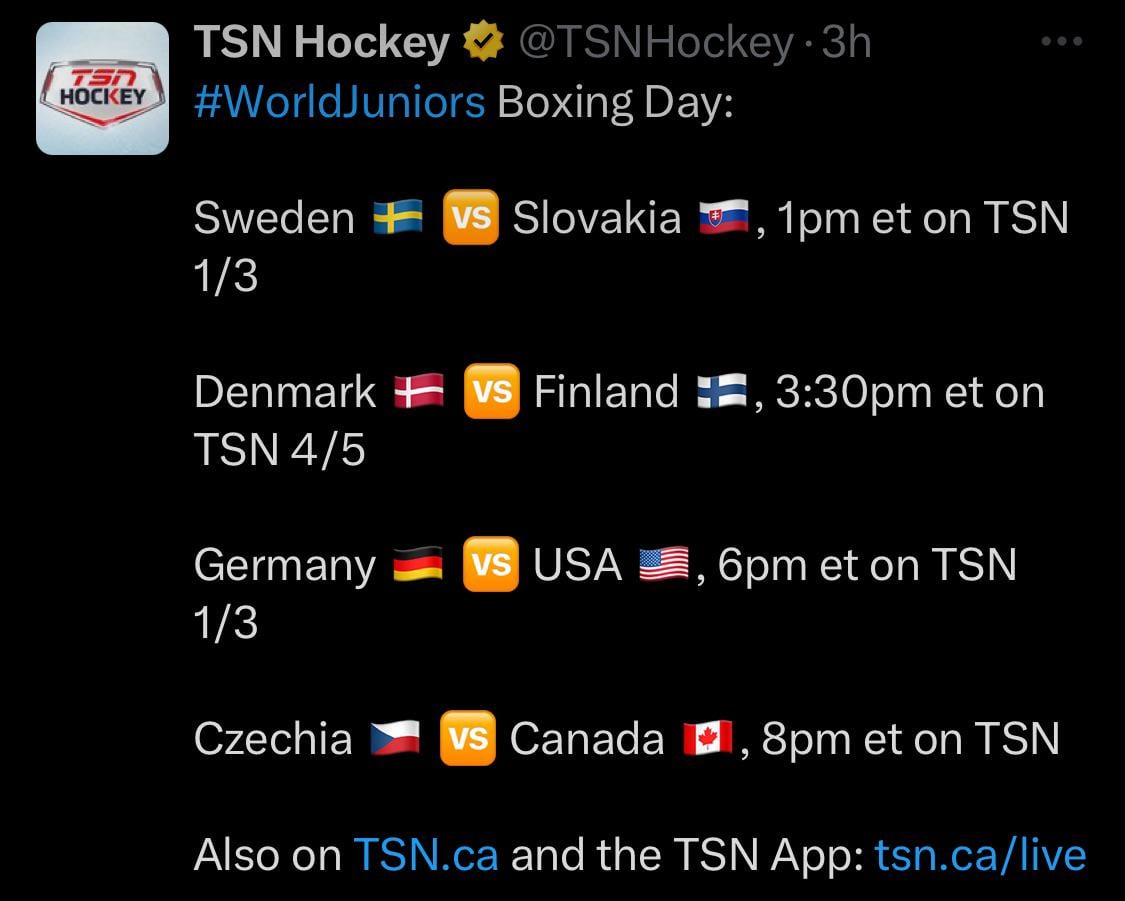The image size is (1125, 901).
Task: Click the gold verified badge
Action: (484, 42)
